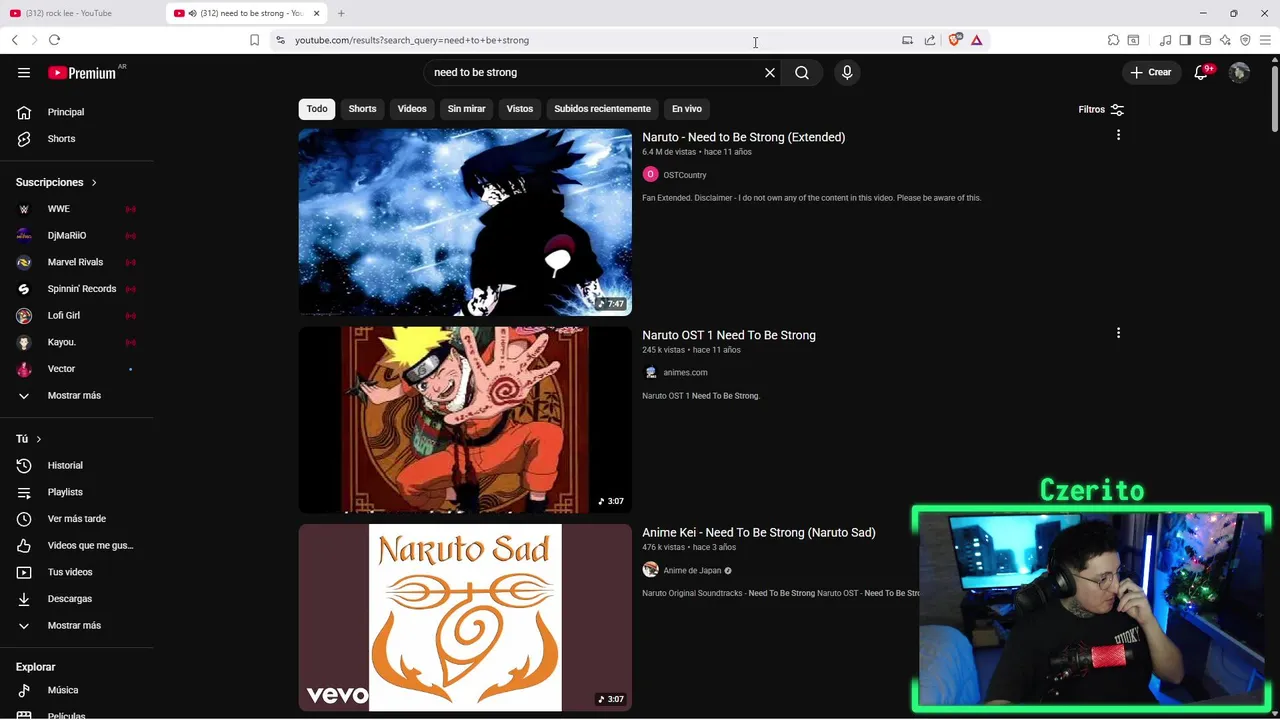Click the browser share page icon
The height and width of the screenshot is (720, 1280).
(x=930, y=40)
